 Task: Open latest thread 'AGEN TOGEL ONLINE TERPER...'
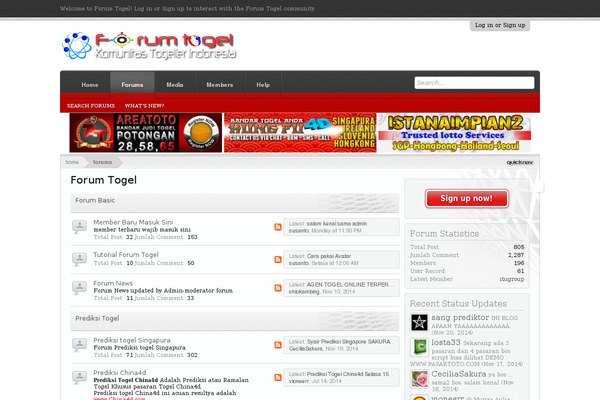point(350,284)
